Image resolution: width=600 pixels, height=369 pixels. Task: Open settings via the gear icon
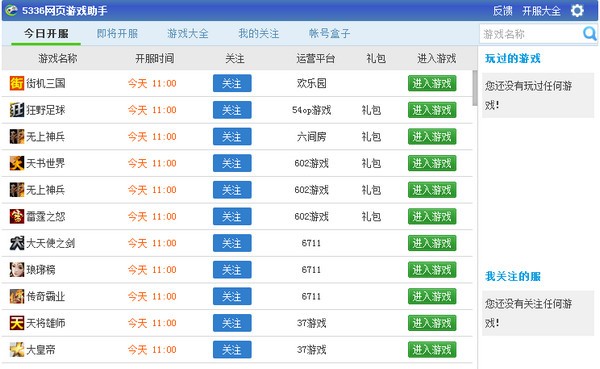click(x=577, y=10)
